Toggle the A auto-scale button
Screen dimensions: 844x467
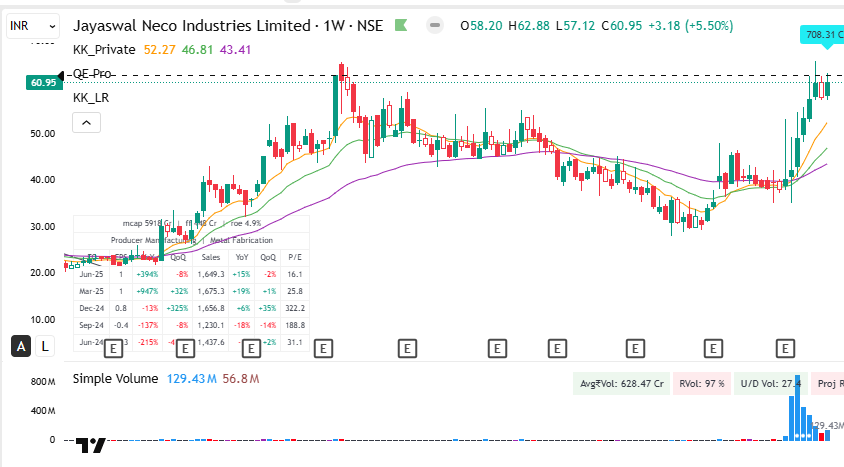point(21,346)
